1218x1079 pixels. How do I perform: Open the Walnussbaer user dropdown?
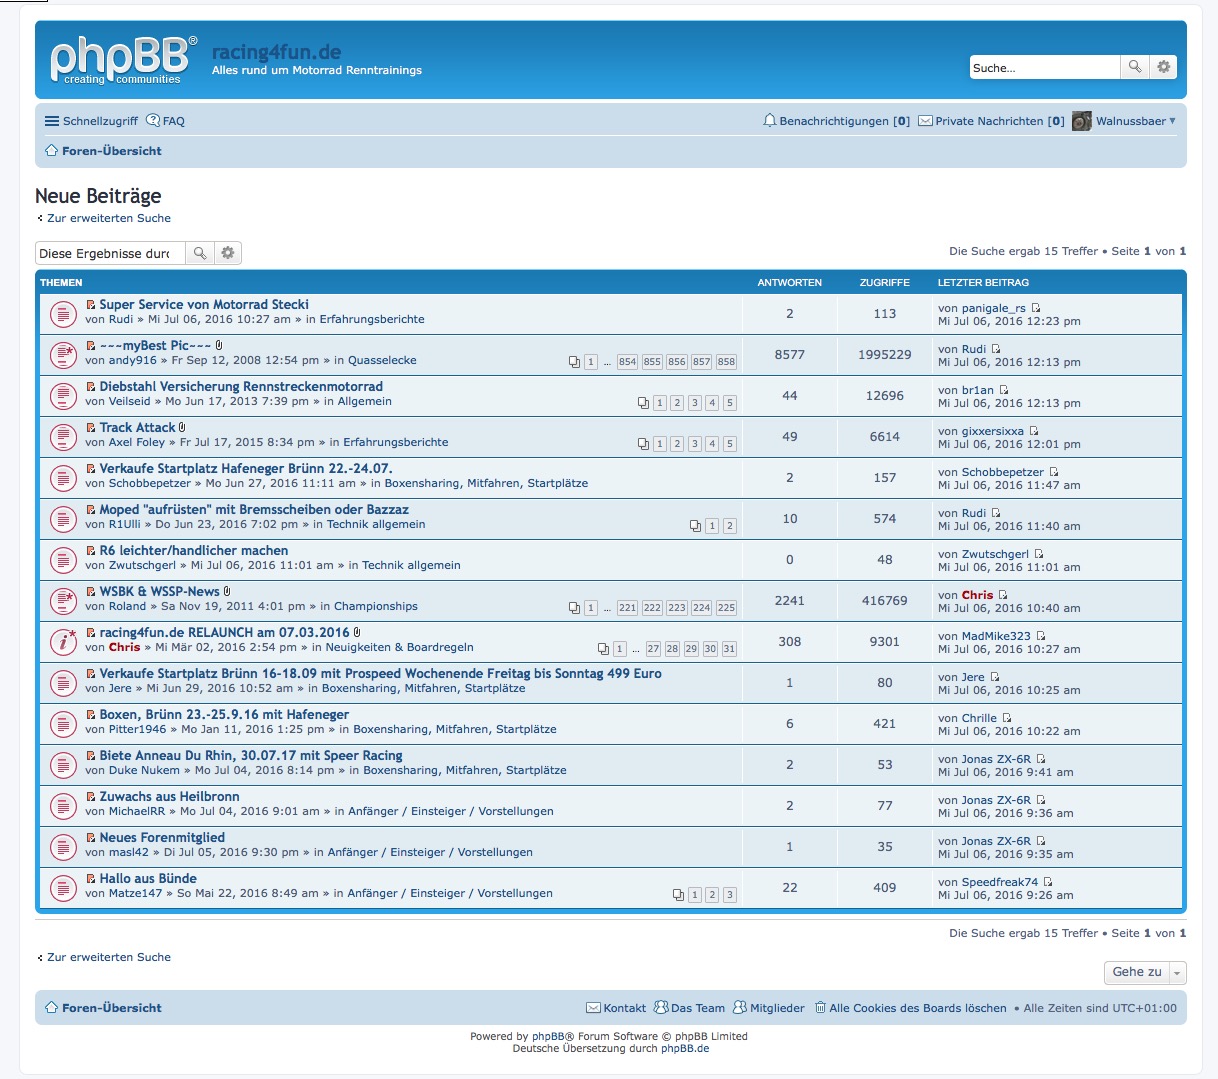coord(1136,121)
